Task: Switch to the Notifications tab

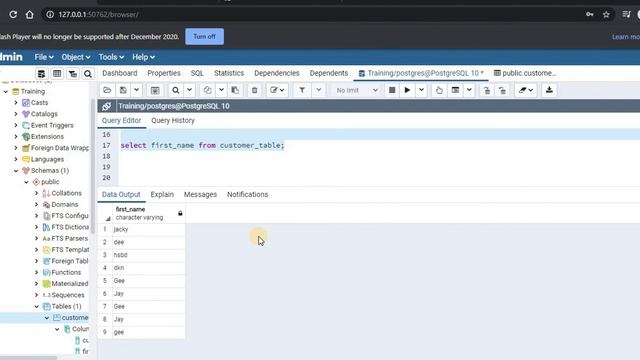Action: click(247, 194)
